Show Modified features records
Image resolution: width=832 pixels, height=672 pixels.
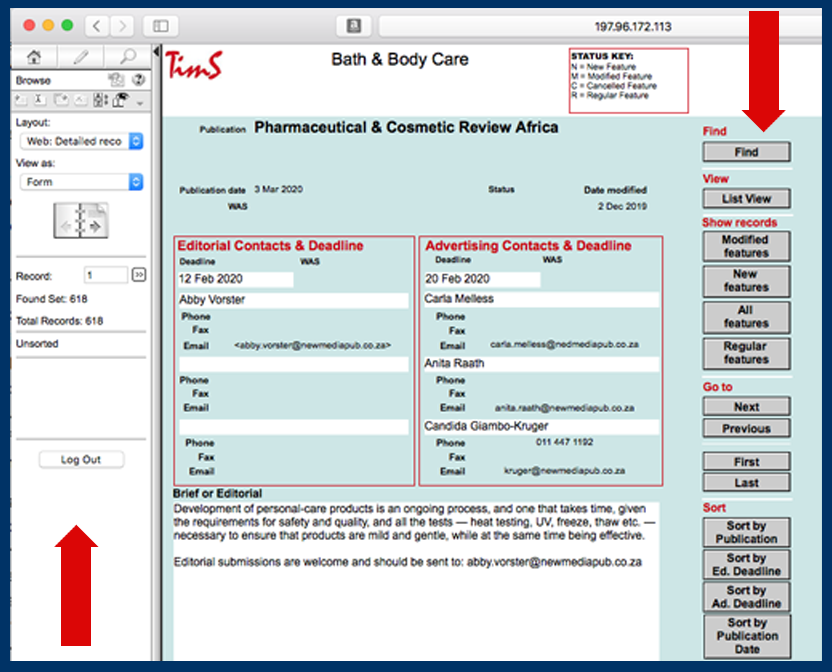point(746,247)
